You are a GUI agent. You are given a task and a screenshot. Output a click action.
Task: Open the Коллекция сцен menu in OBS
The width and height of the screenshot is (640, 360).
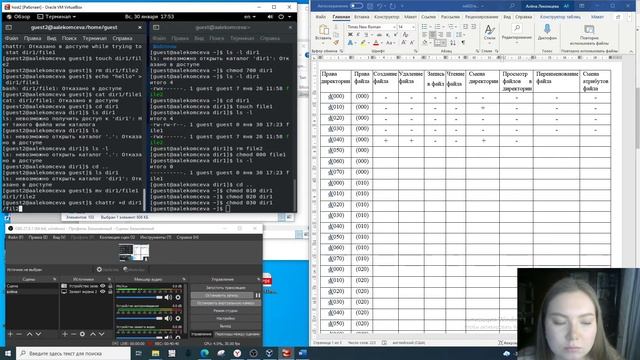coord(117,237)
